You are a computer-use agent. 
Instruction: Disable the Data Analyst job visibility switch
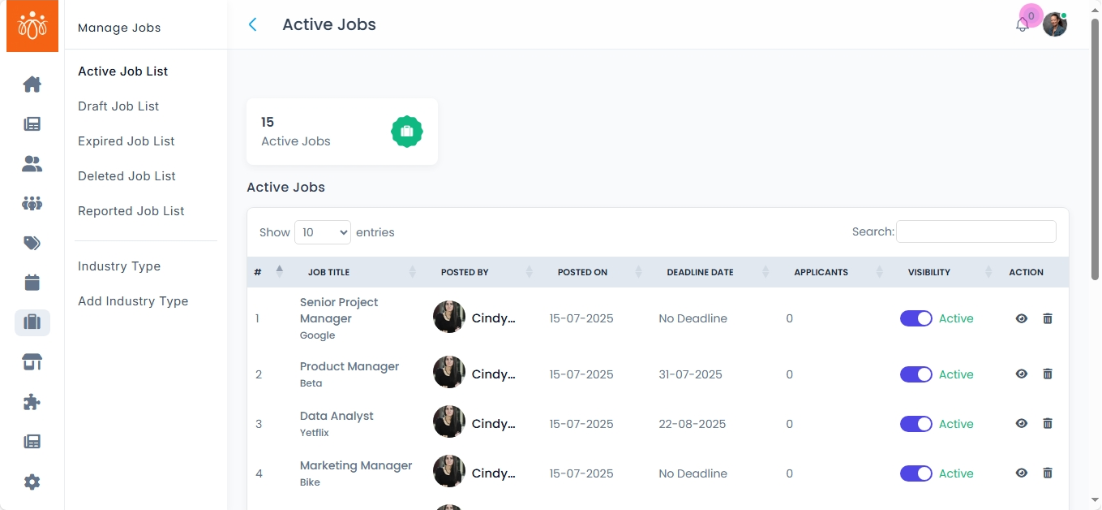pos(916,424)
